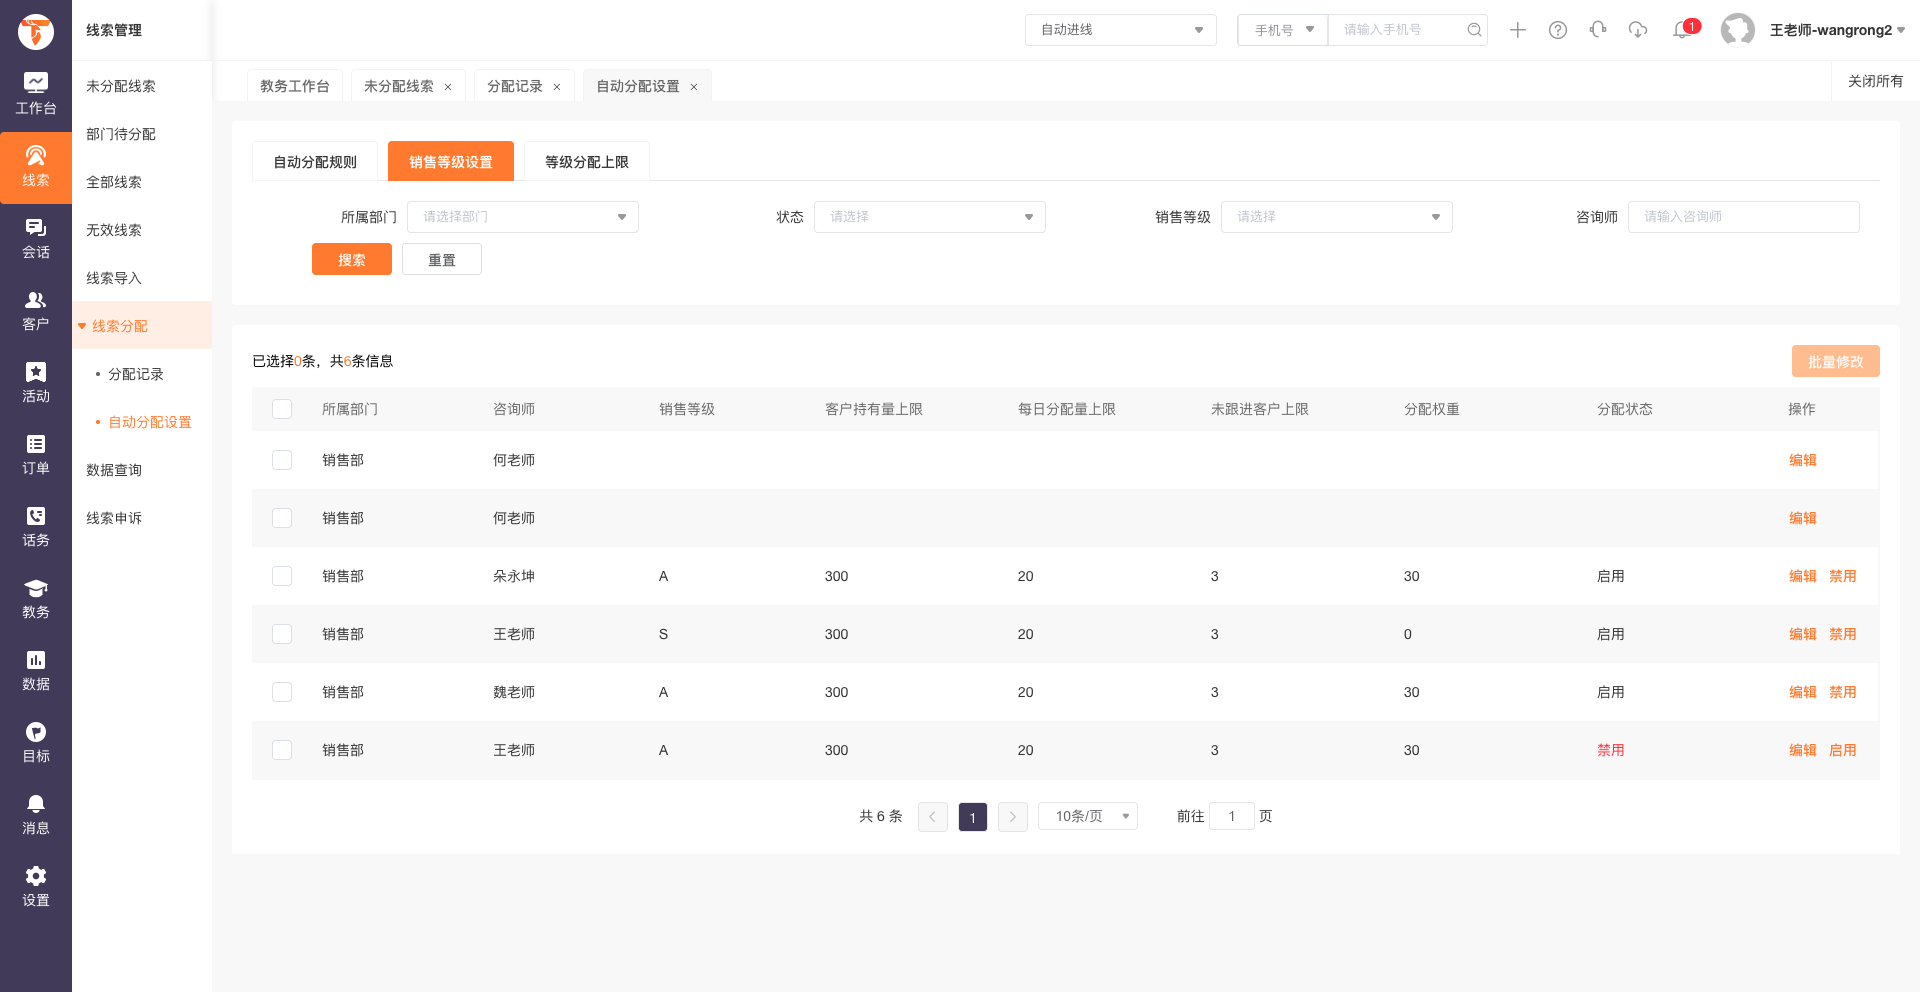Open the 会话 conversation sidebar icon
Screen dimensions: 1920x992
pos(36,239)
